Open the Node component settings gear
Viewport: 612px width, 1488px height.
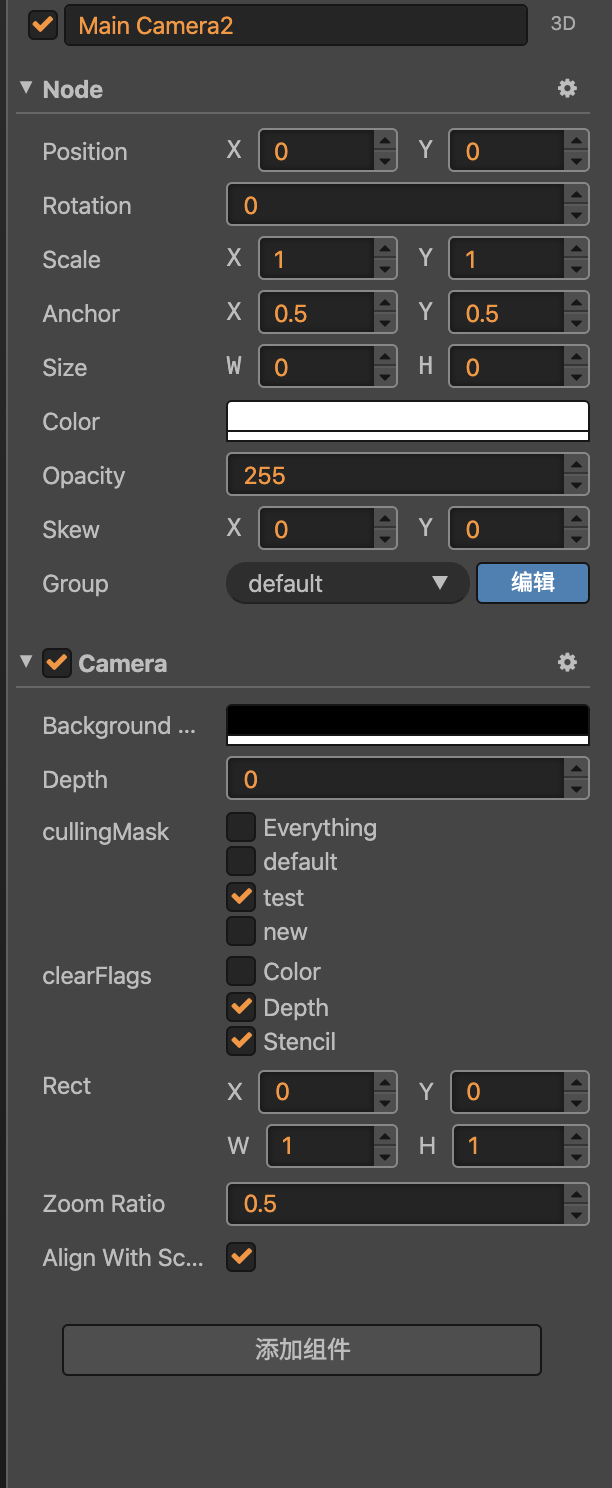click(x=567, y=89)
